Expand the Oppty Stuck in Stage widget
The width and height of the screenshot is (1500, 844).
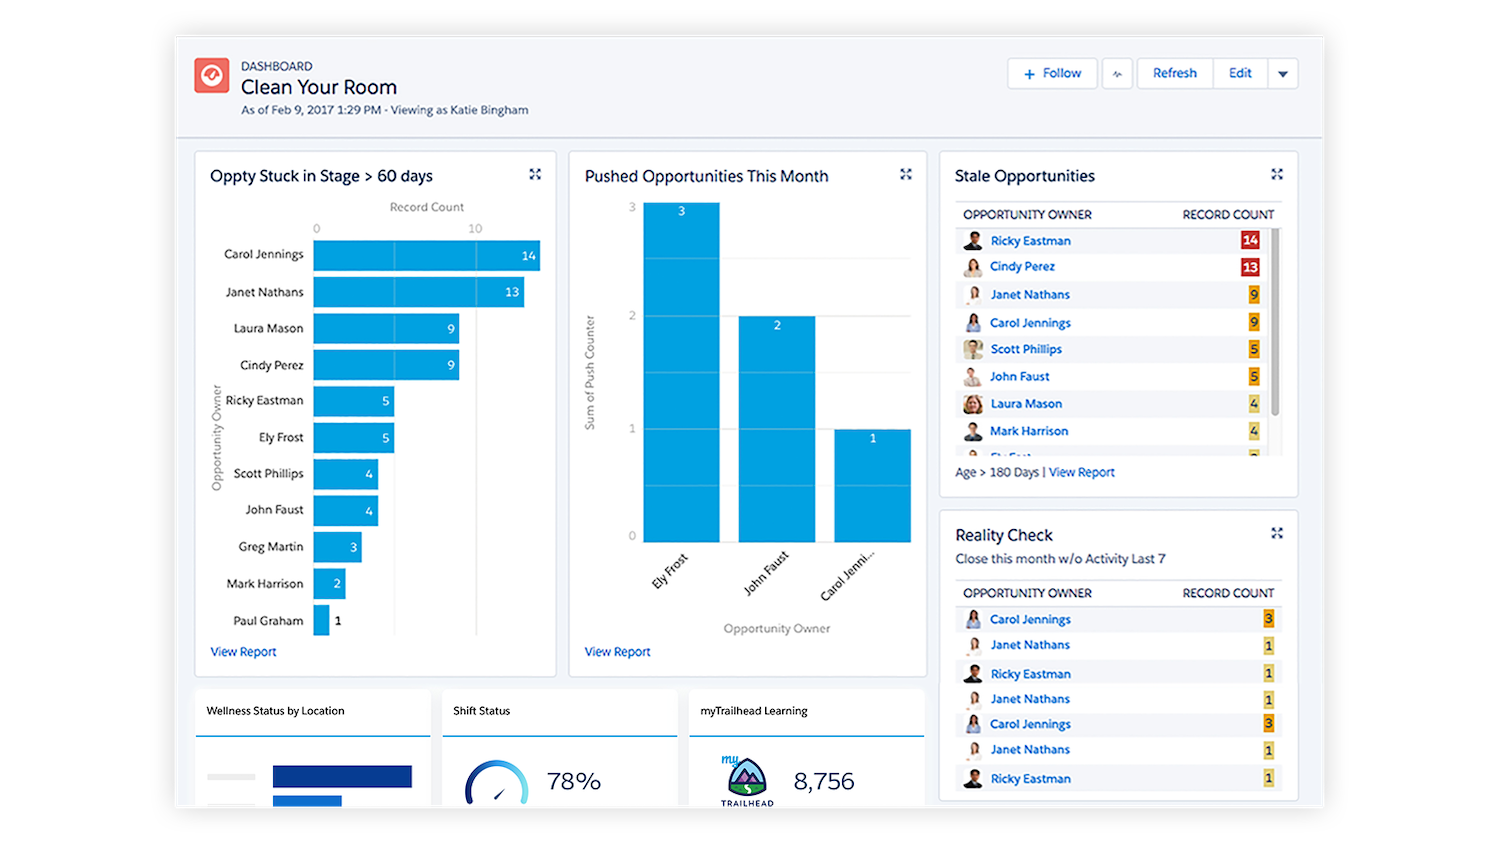[x=536, y=173]
